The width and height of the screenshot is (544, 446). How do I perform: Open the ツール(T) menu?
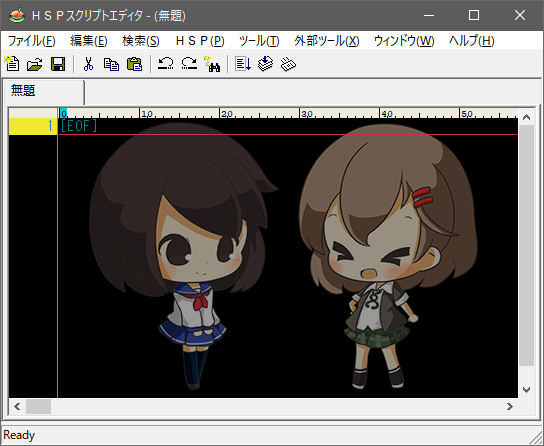pos(259,41)
